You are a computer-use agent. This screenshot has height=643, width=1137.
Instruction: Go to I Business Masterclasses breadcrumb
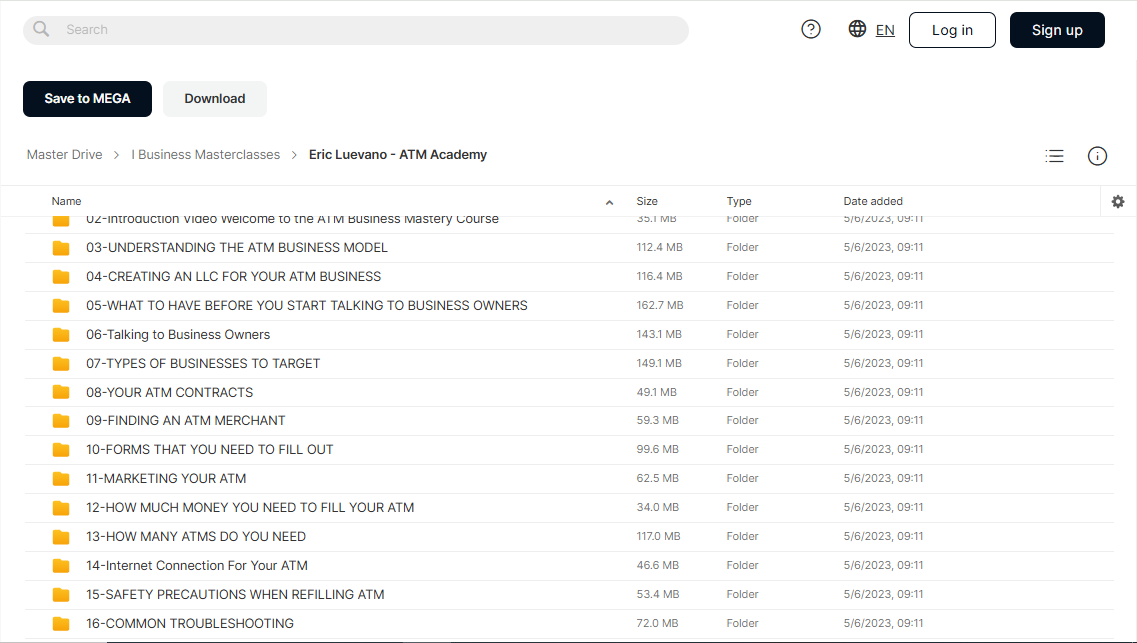[205, 154]
